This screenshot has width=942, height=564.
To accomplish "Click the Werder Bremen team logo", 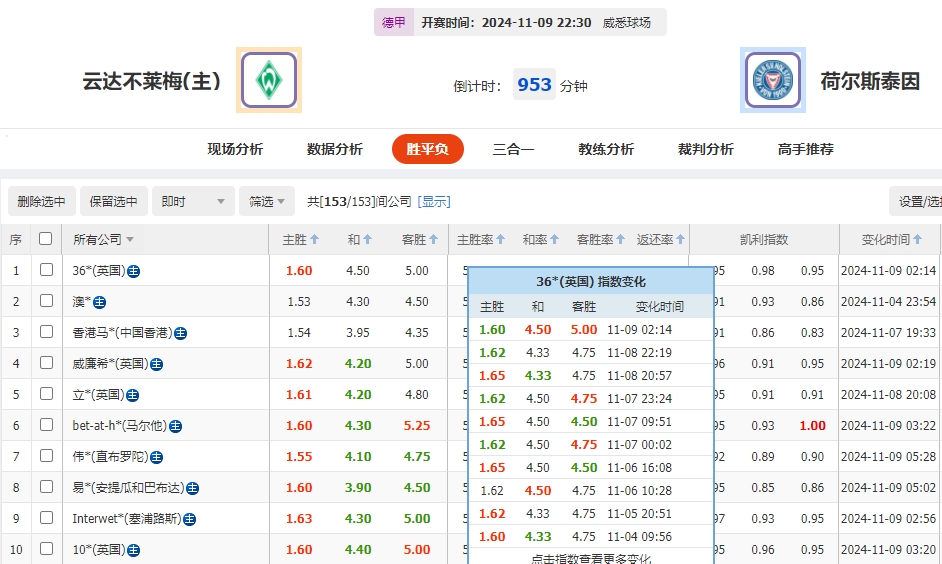I will coord(268,80).
